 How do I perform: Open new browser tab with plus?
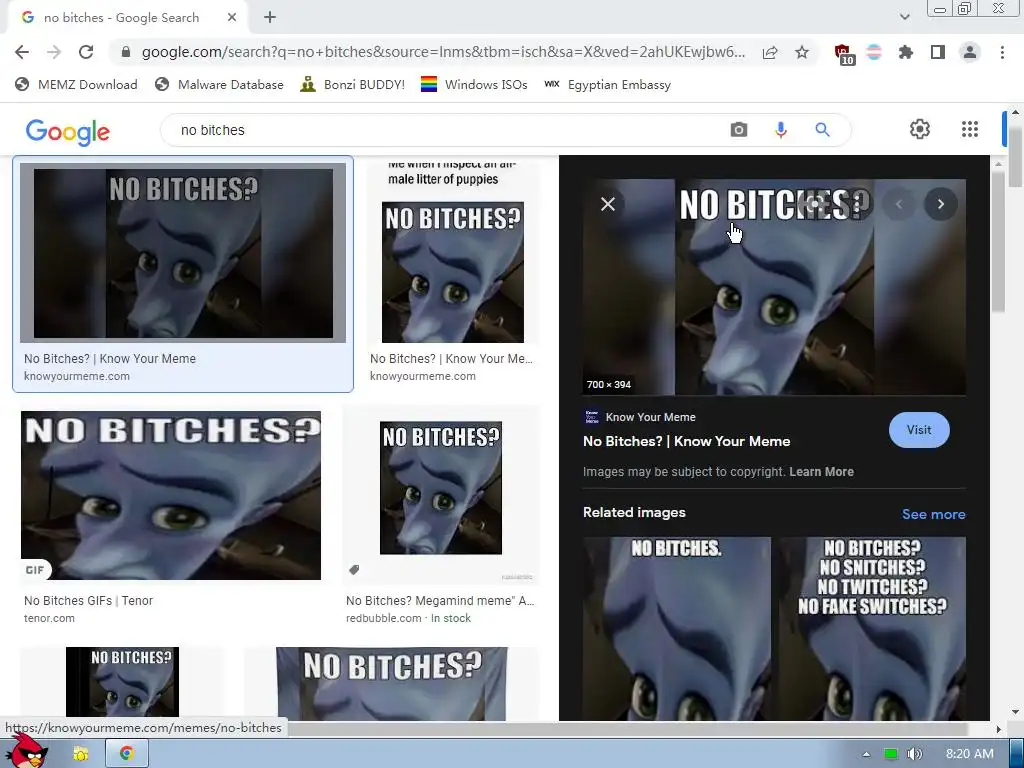point(270,18)
